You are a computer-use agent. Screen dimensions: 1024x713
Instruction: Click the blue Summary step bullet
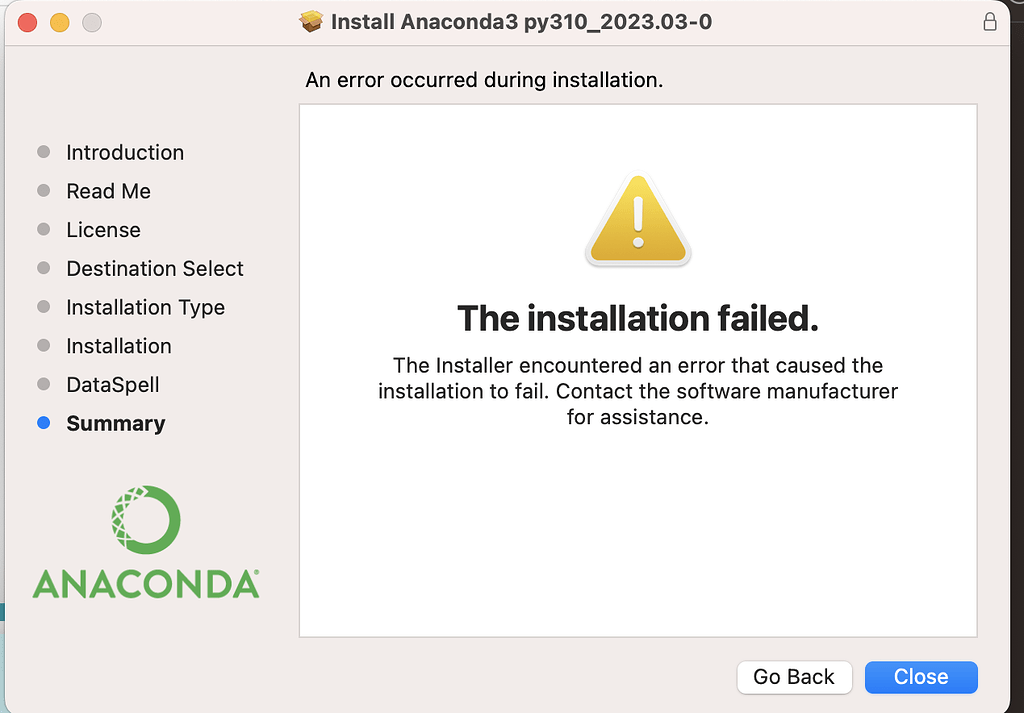click(x=43, y=423)
